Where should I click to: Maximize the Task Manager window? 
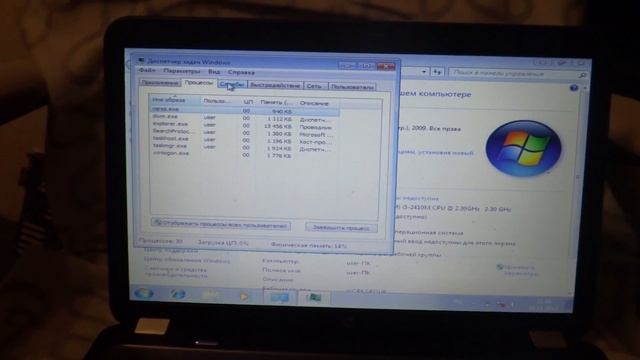[366, 66]
